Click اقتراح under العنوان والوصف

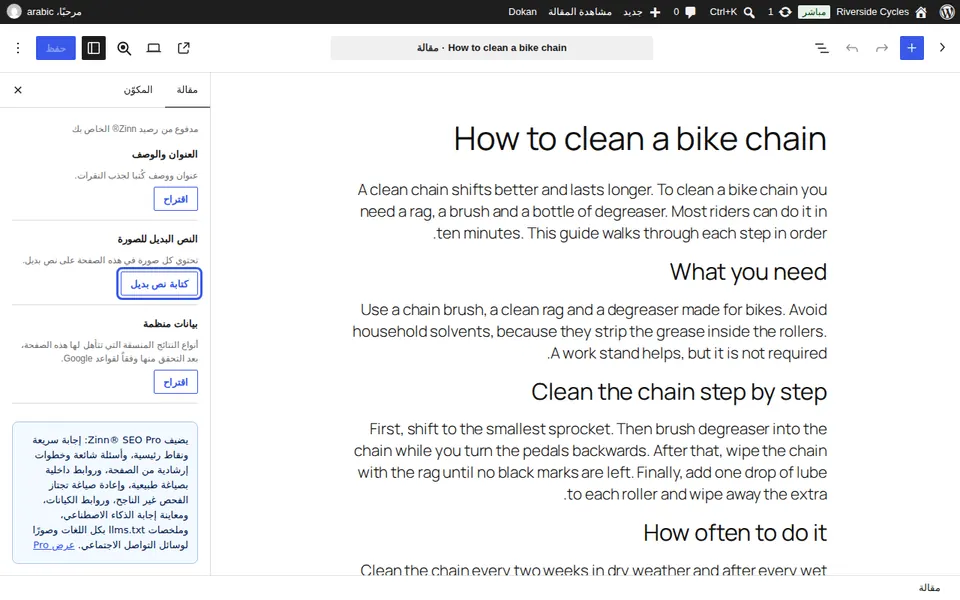[176, 199]
